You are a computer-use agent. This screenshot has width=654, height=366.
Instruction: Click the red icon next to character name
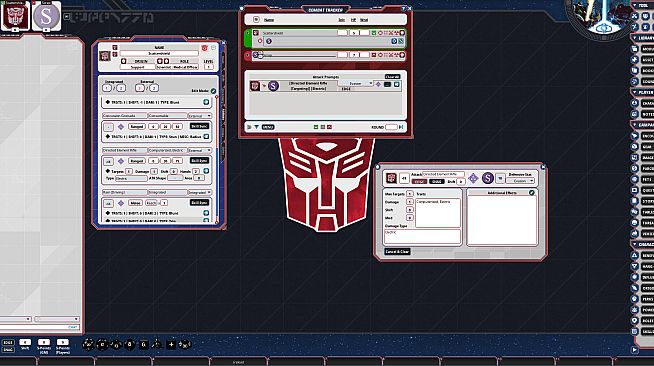204,48
